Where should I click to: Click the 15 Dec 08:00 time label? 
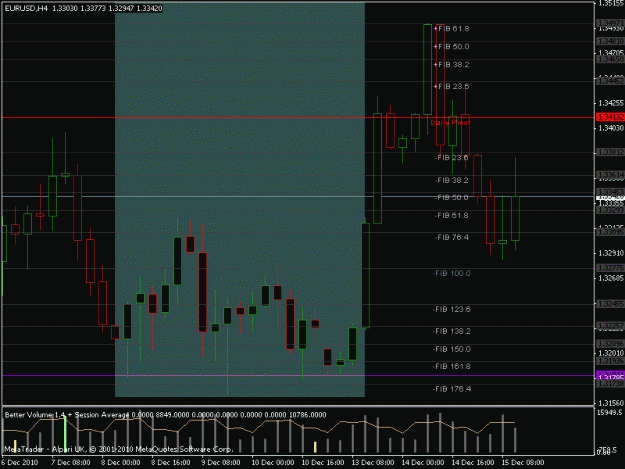(x=523, y=462)
